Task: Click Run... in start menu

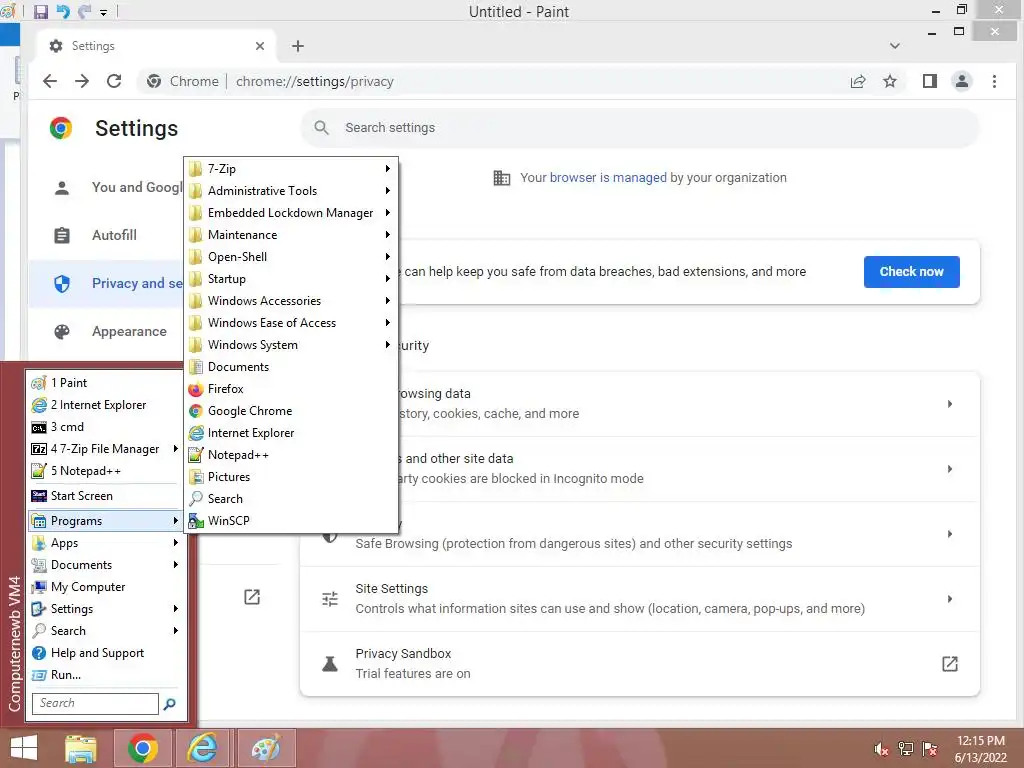Action: (x=104, y=675)
